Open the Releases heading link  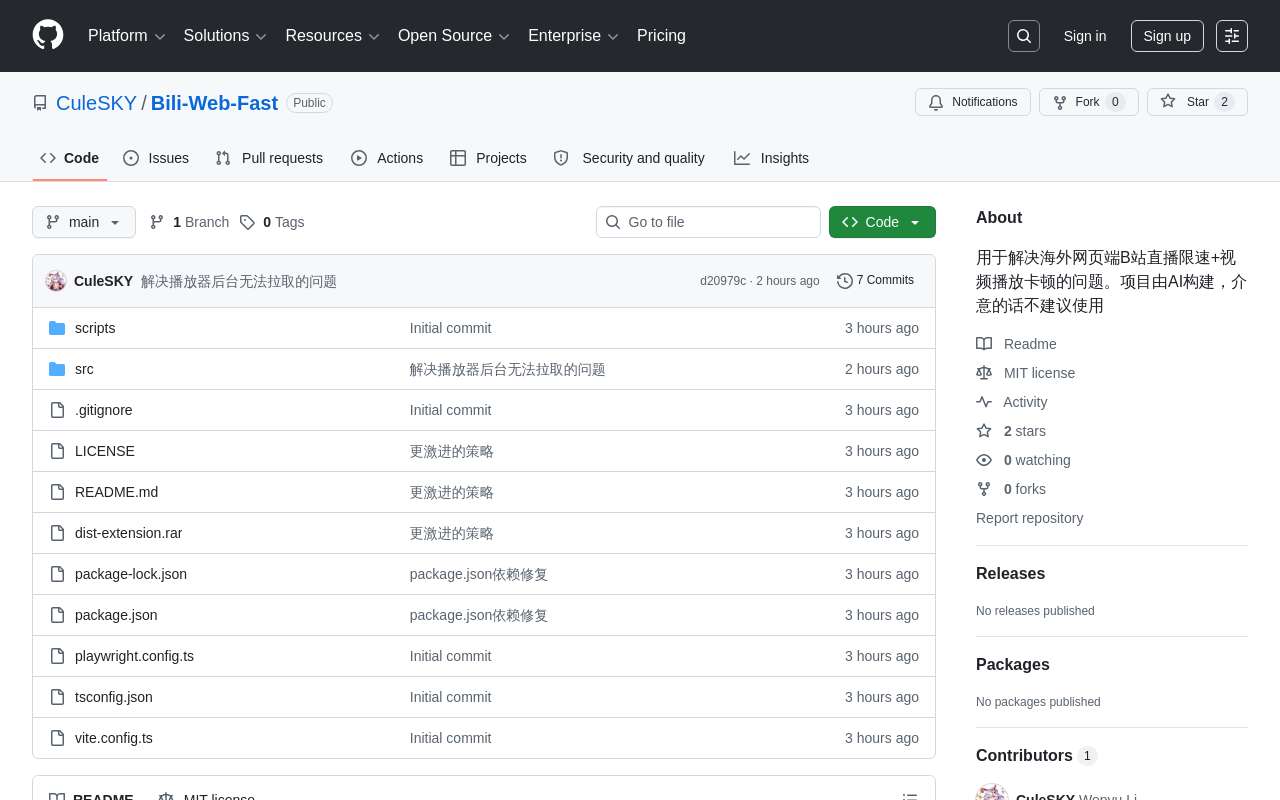[x=1010, y=574]
